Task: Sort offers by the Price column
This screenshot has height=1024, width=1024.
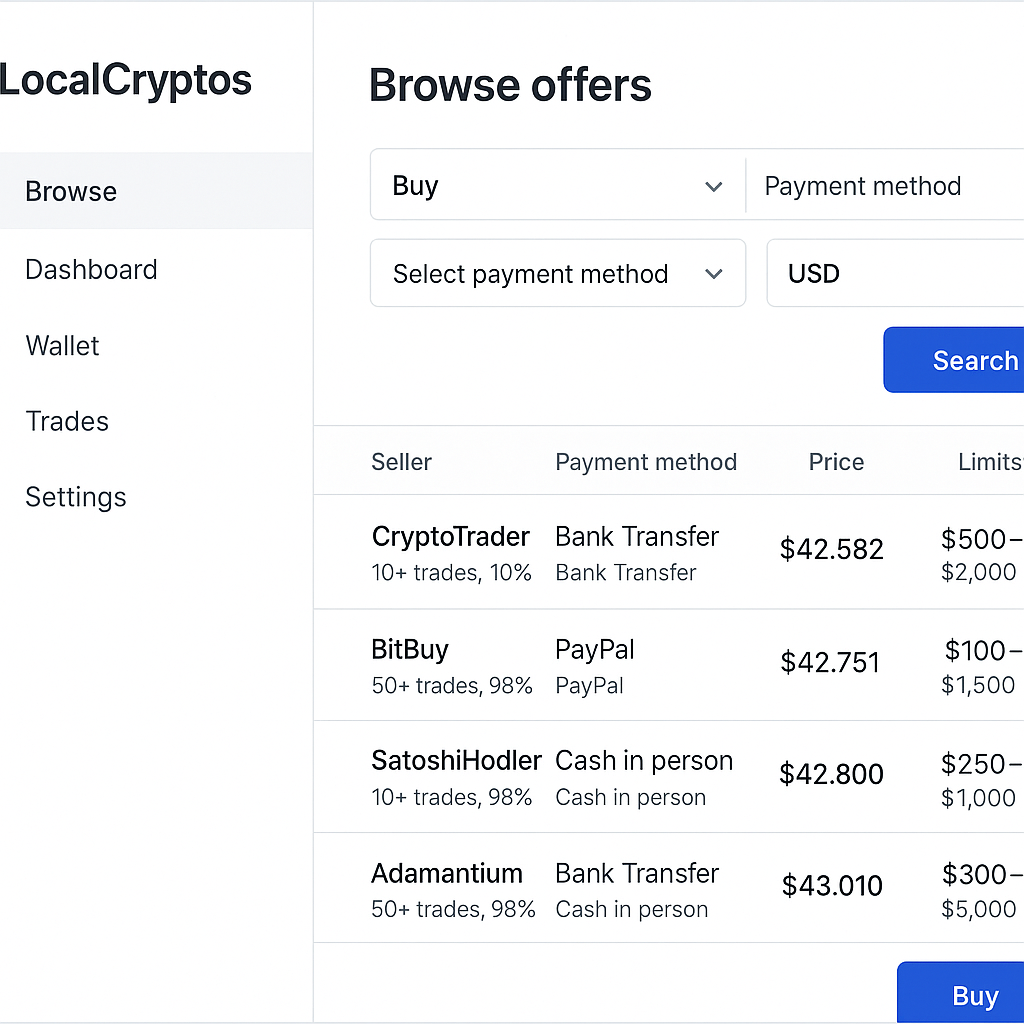Action: (x=836, y=462)
